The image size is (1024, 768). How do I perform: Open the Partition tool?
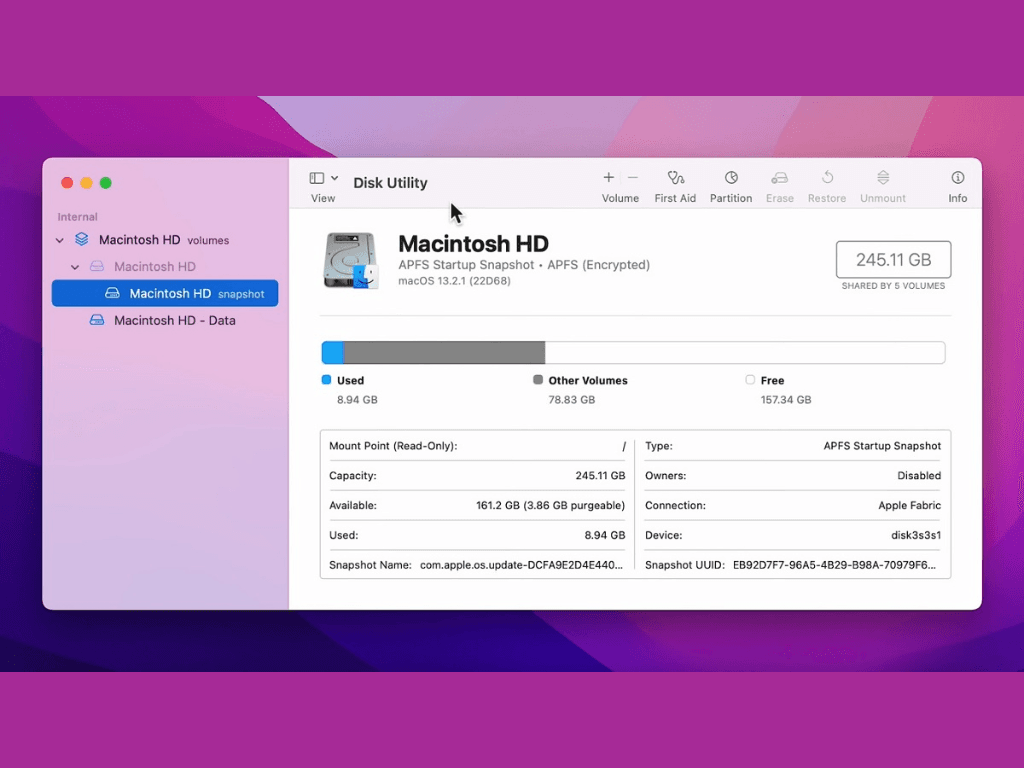coord(731,178)
